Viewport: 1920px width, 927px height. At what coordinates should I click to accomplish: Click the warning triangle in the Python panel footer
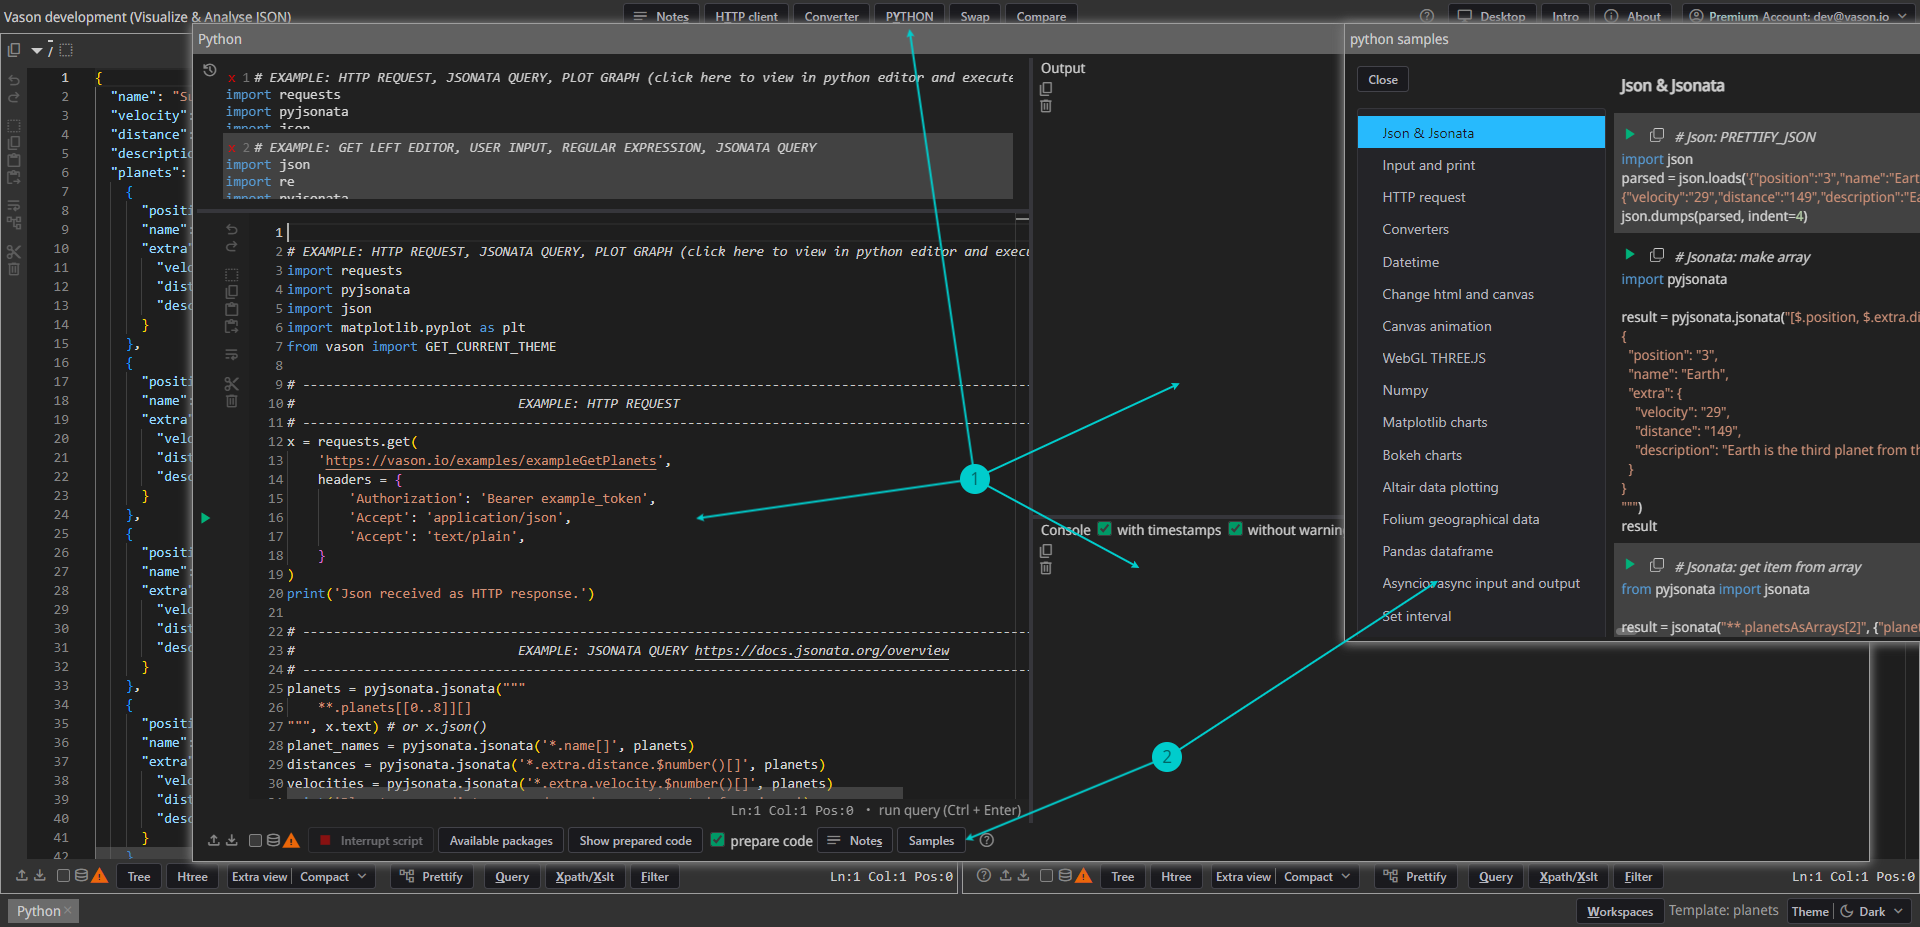(291, 840)
